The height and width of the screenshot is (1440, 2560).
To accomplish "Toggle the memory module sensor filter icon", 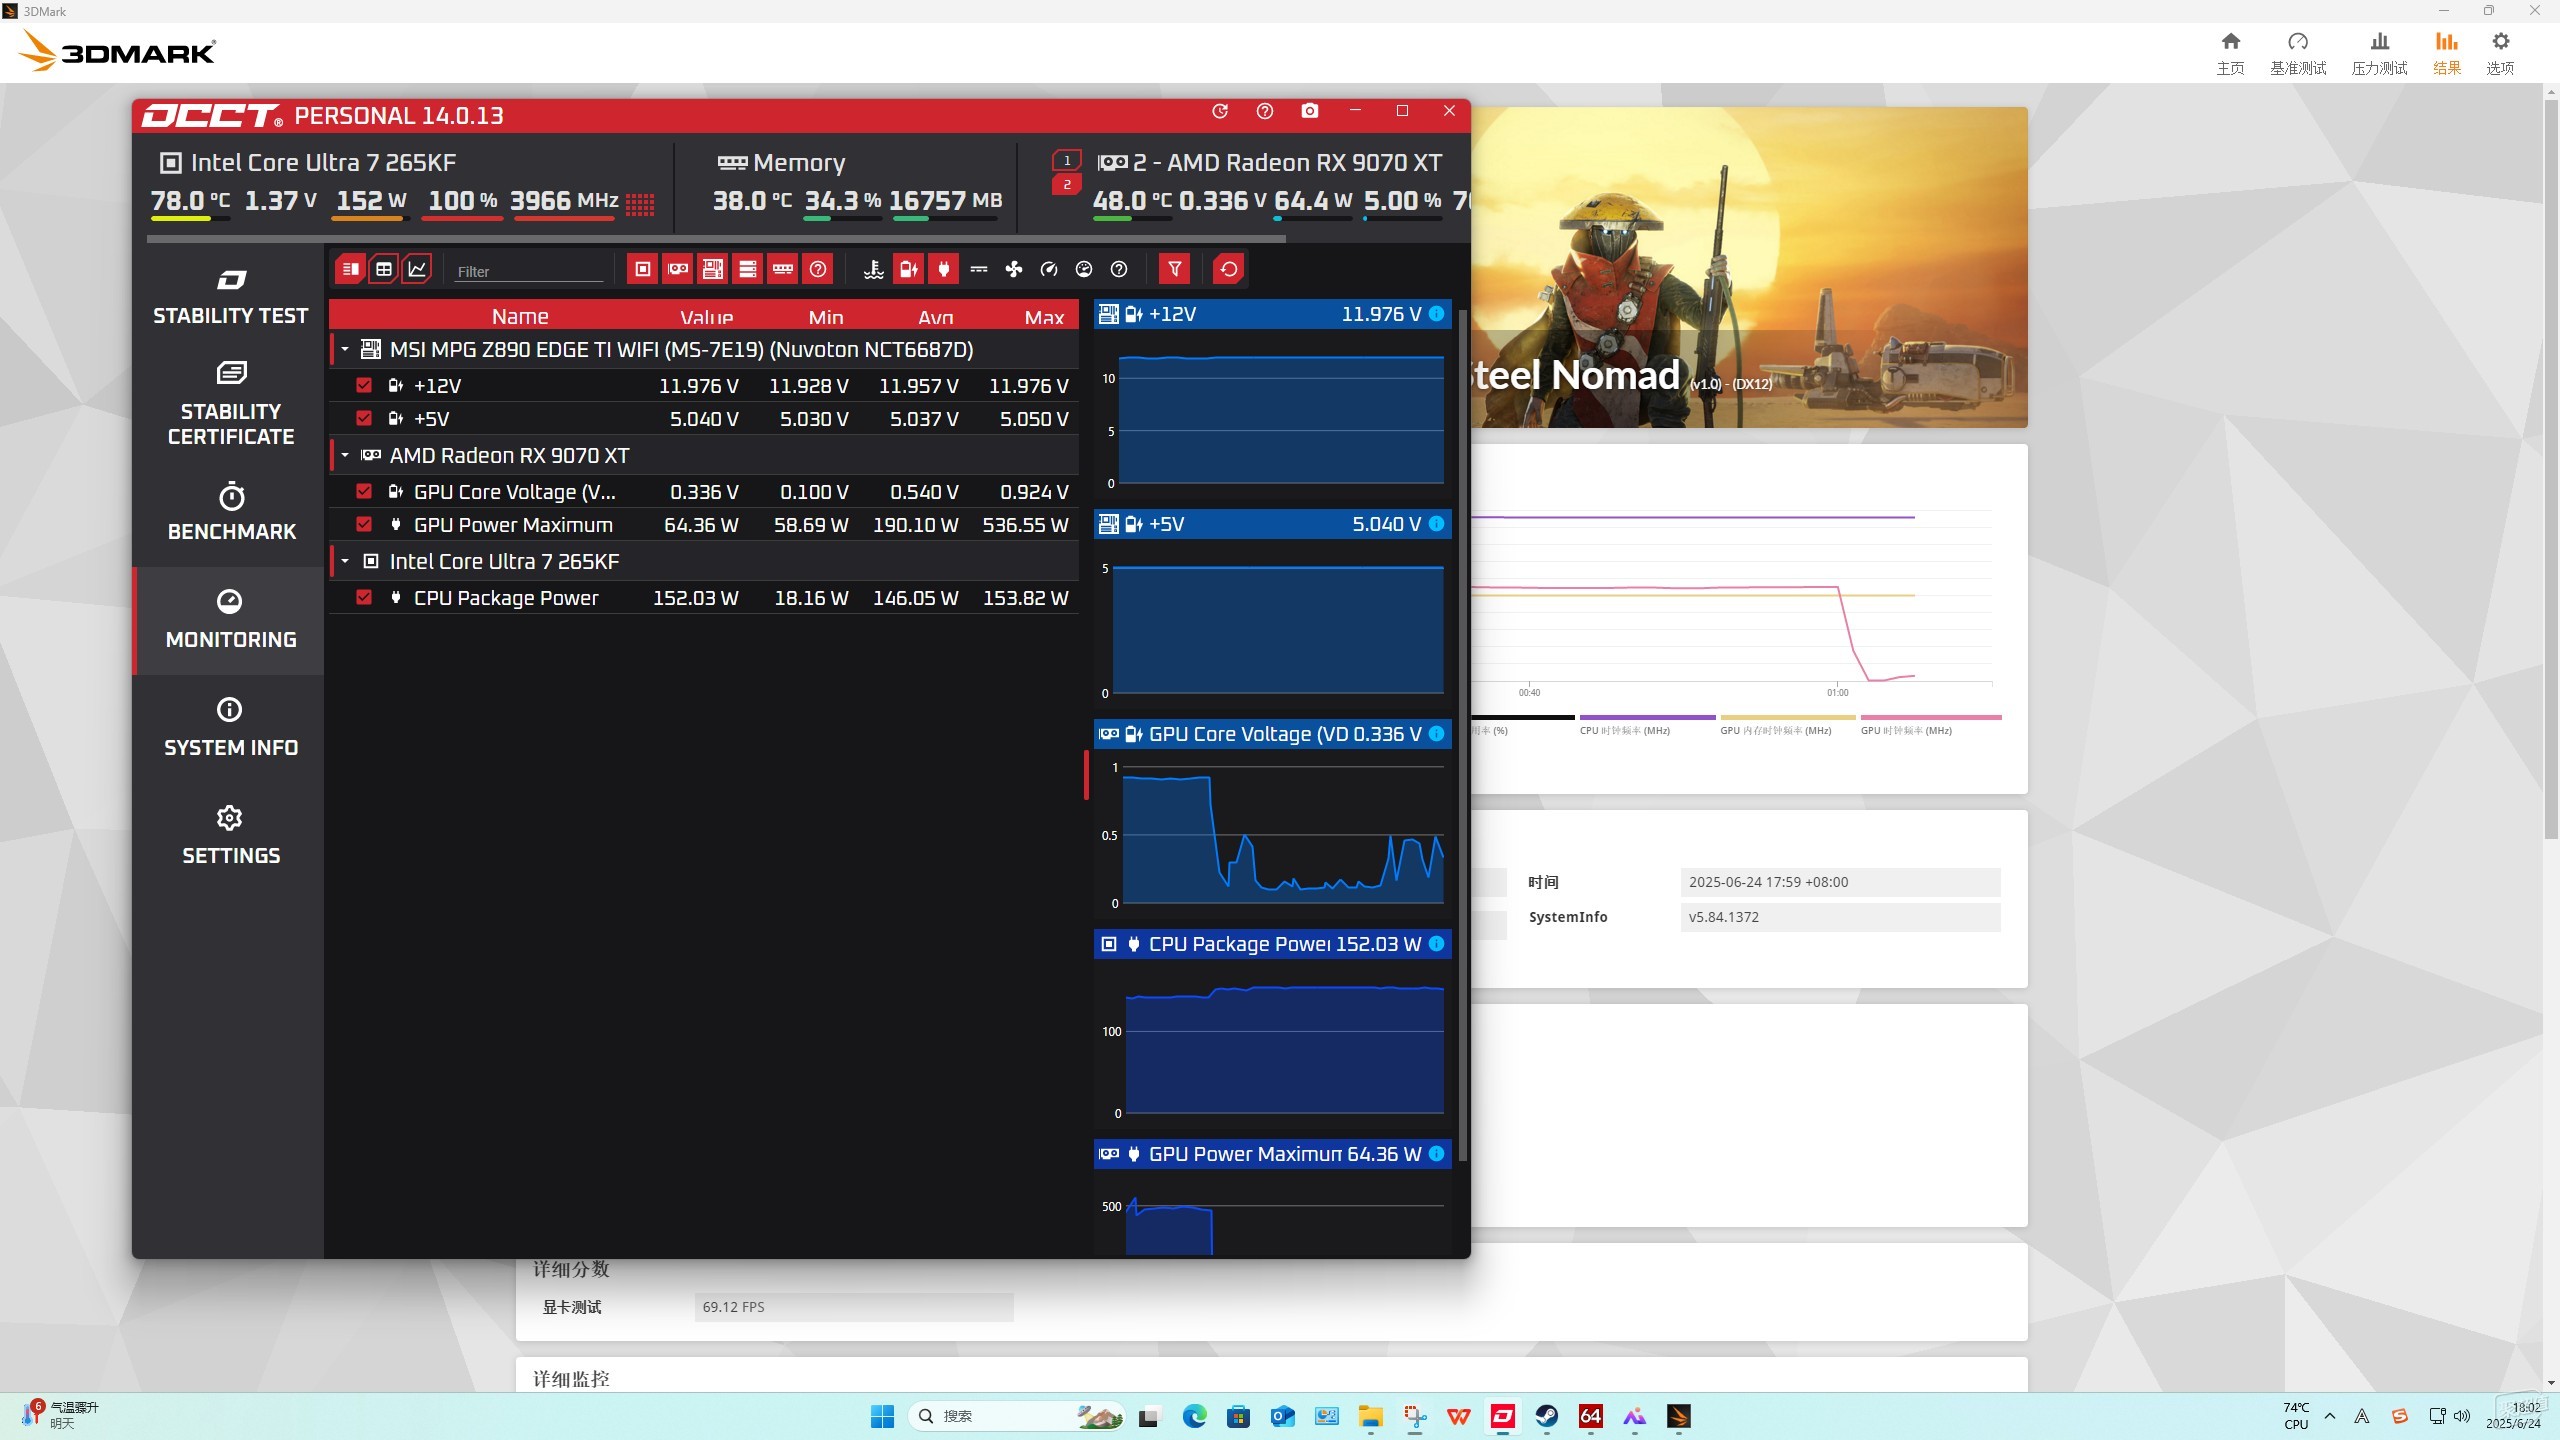I will (x=783, y=269).
